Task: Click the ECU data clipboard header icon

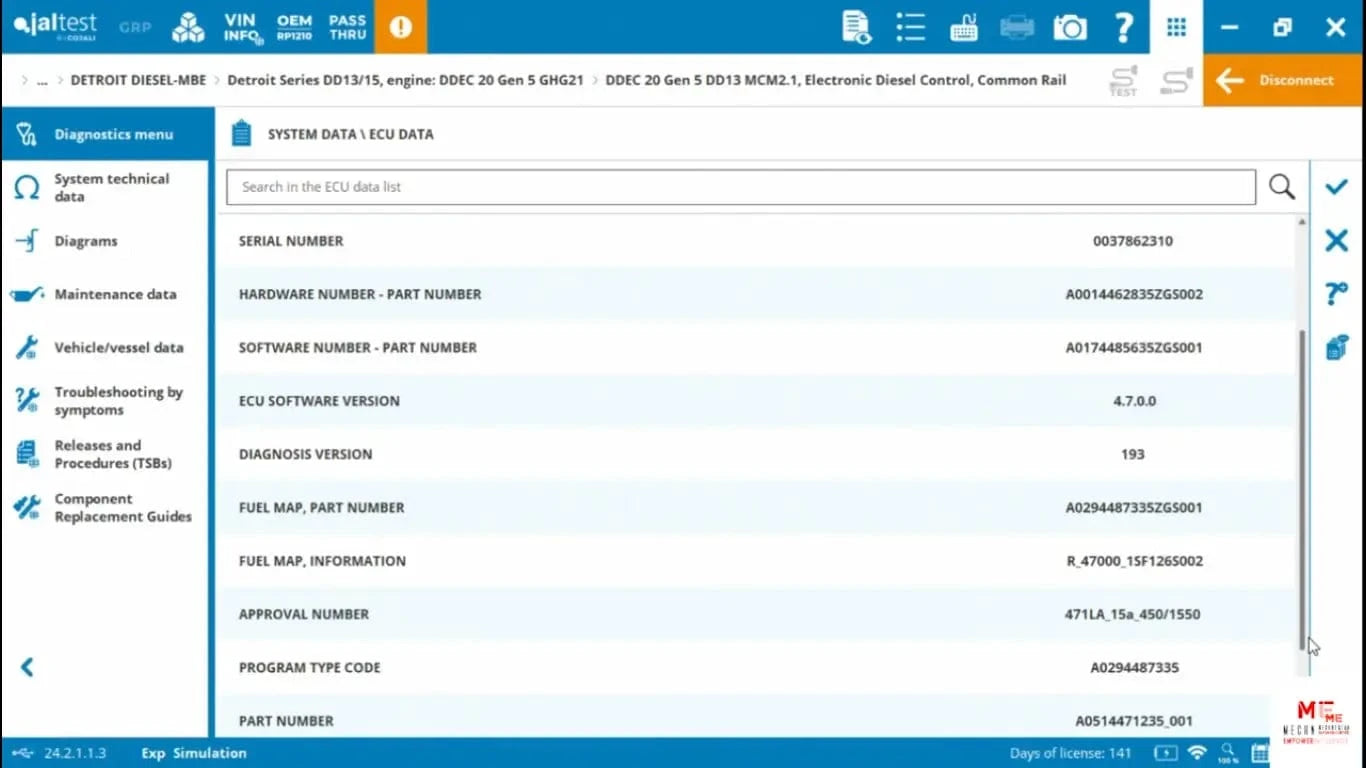Action: click(x=241, y=133)
